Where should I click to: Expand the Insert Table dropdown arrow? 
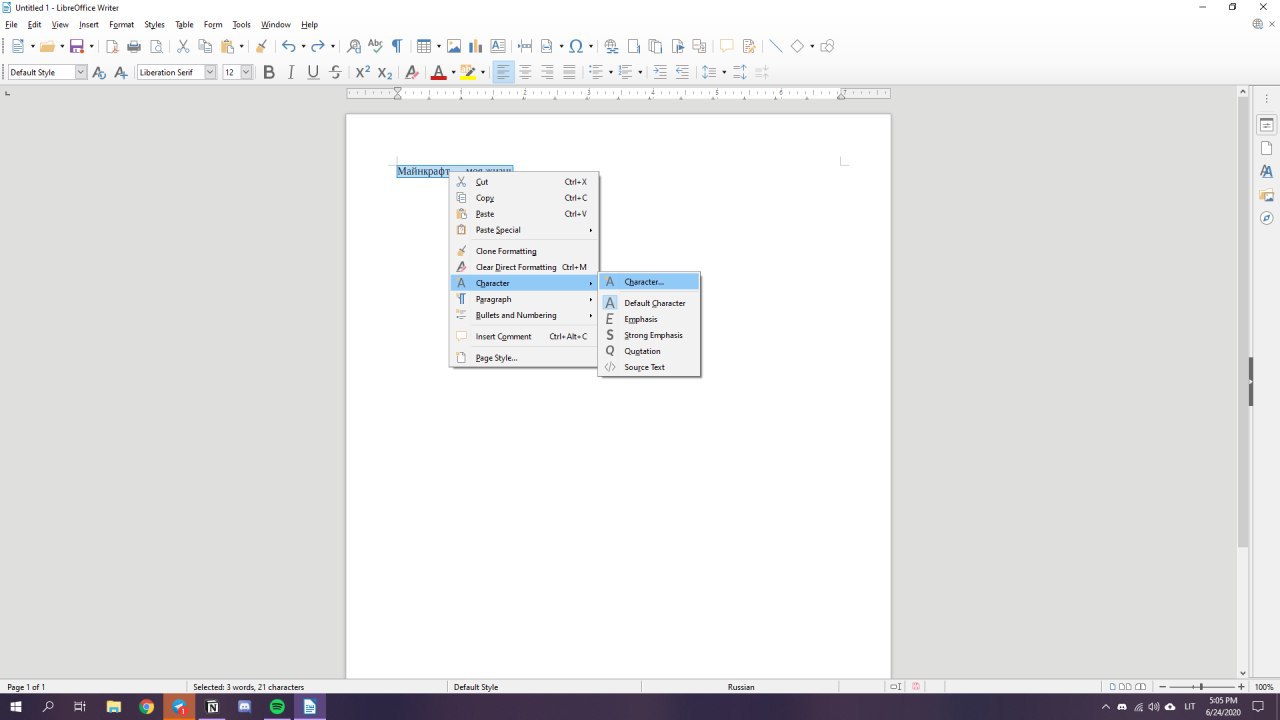point(438,46)
